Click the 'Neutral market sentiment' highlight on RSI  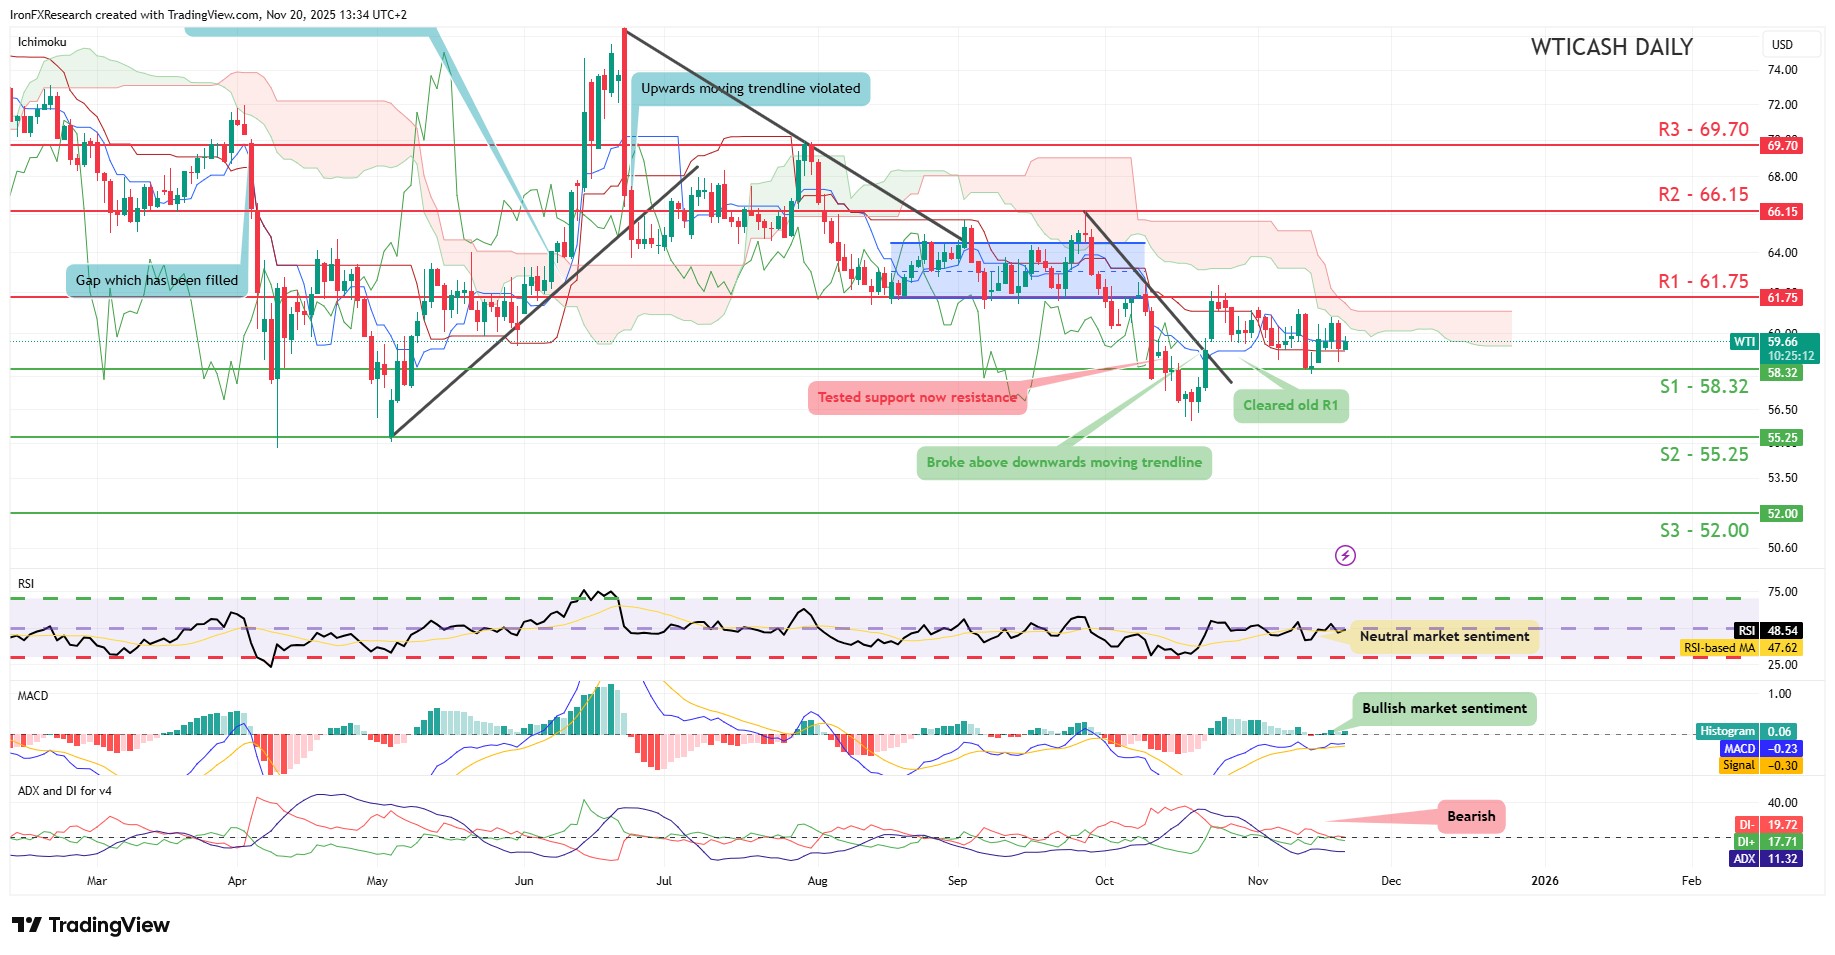(x=1443, y=635)
